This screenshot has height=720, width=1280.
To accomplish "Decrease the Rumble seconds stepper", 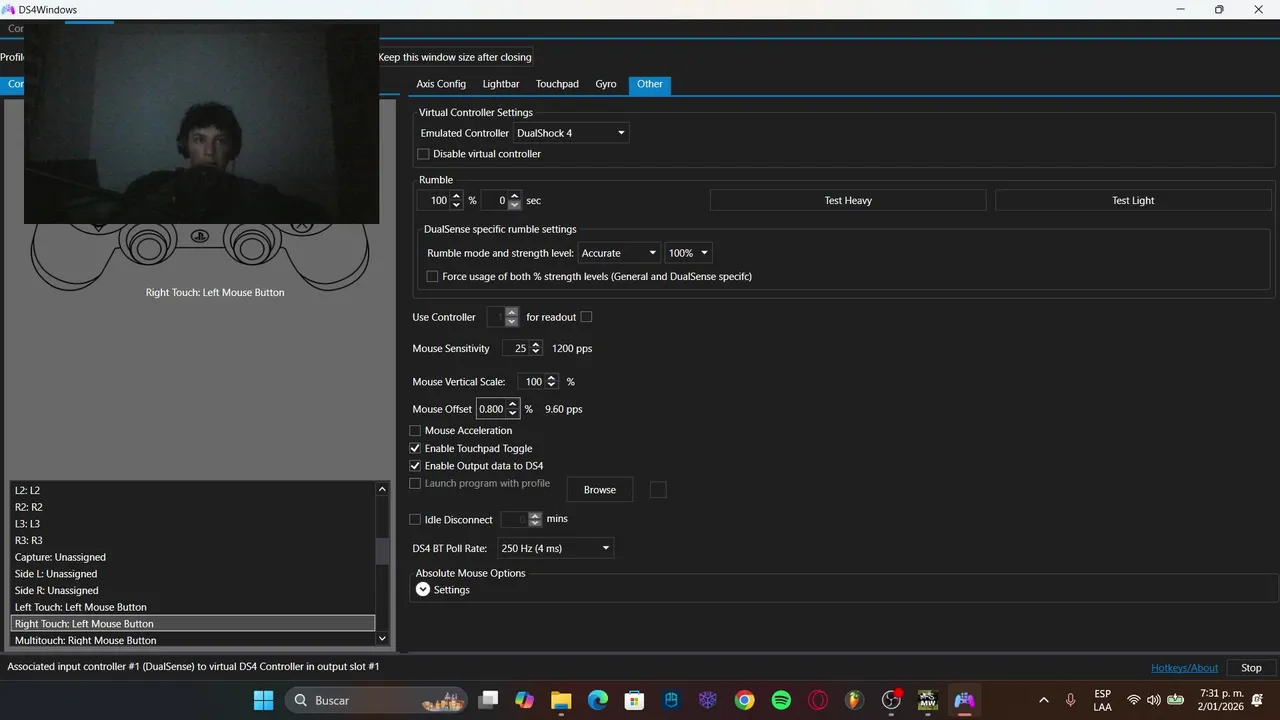I will pyautogui.click(x=514, y=205).
